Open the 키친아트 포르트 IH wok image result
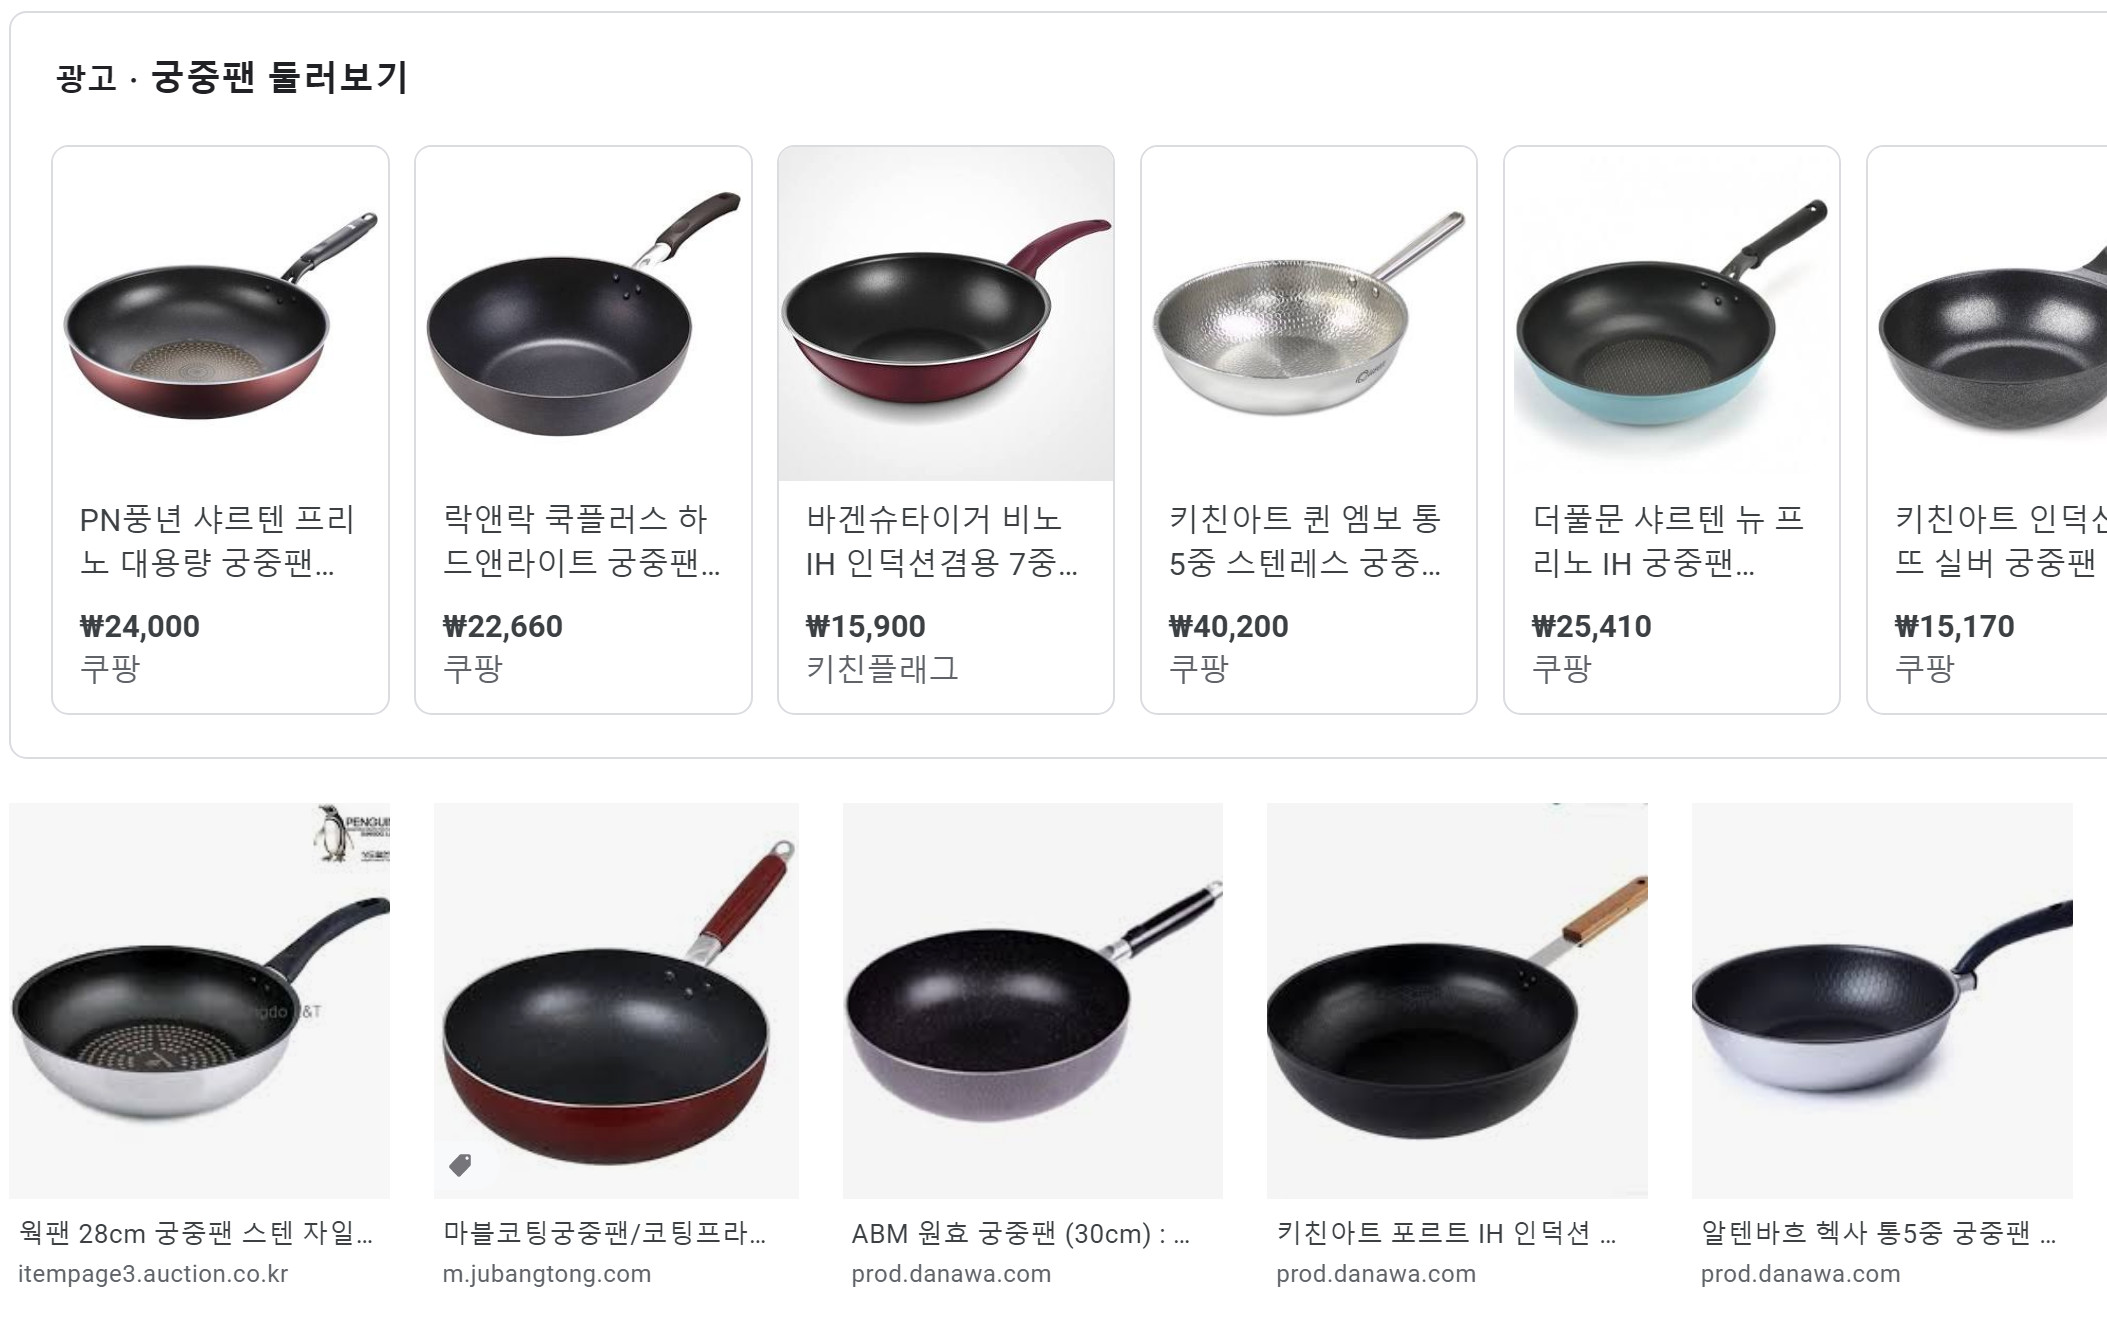 point(1457,1001)
